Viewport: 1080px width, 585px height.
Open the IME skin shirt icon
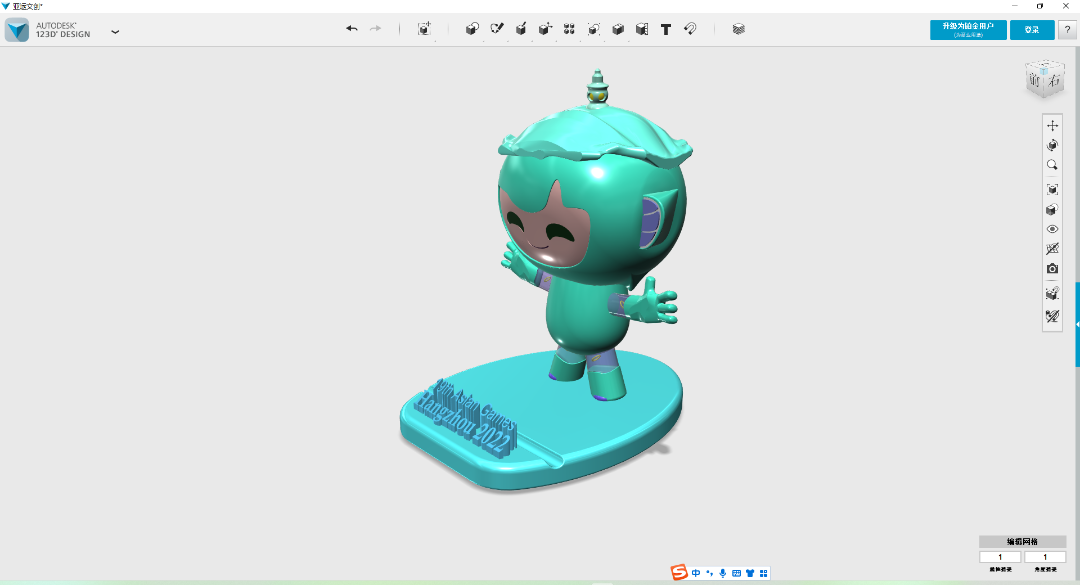pyautogui.click(x=750, y=573)
